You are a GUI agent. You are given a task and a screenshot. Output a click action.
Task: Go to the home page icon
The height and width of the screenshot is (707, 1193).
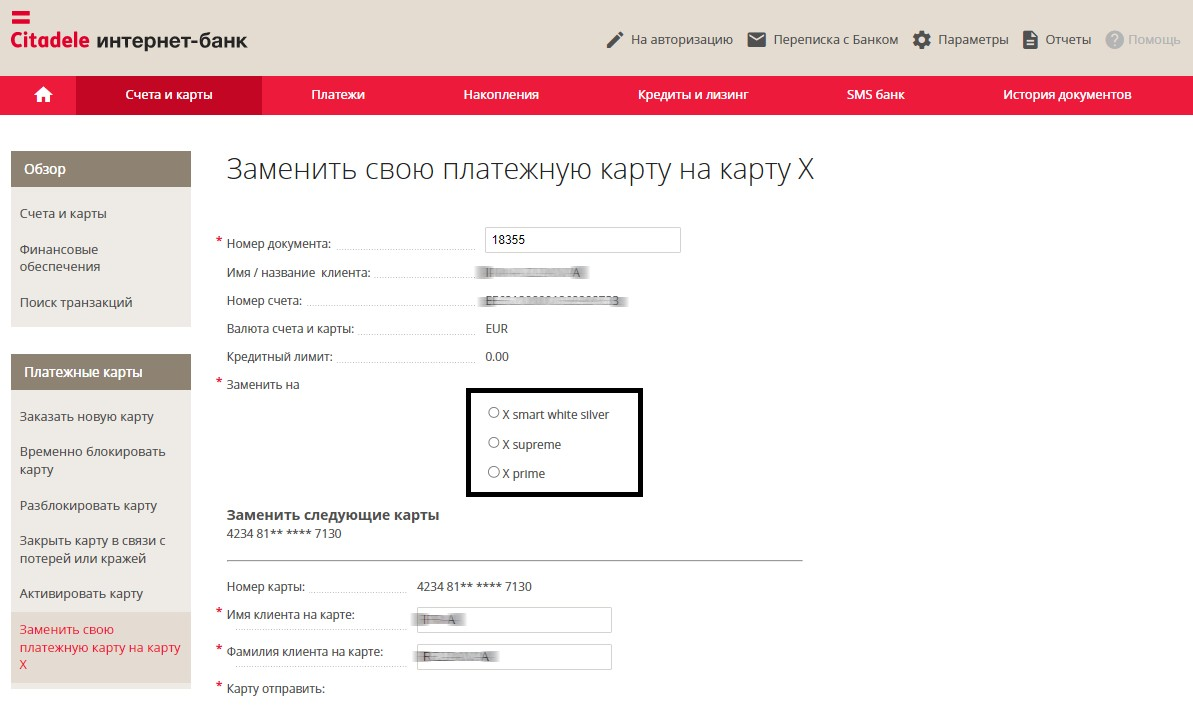click(x=43, y=94)
